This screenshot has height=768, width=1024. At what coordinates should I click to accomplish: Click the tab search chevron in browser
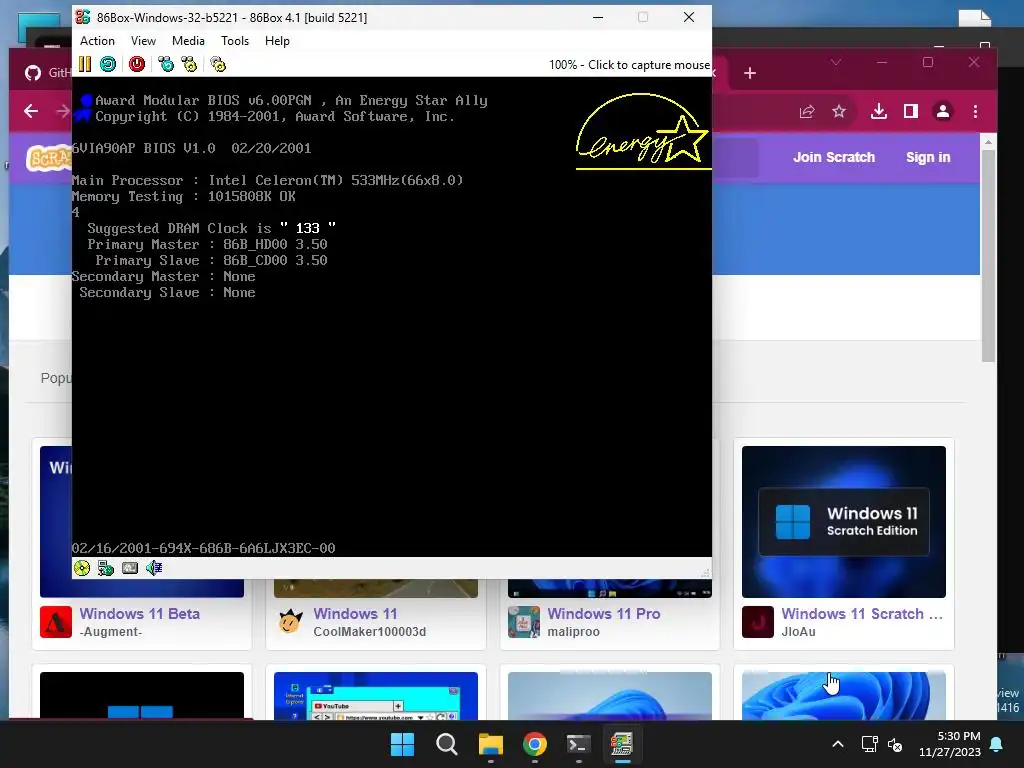pyautogui.click(x=836, y=62)
